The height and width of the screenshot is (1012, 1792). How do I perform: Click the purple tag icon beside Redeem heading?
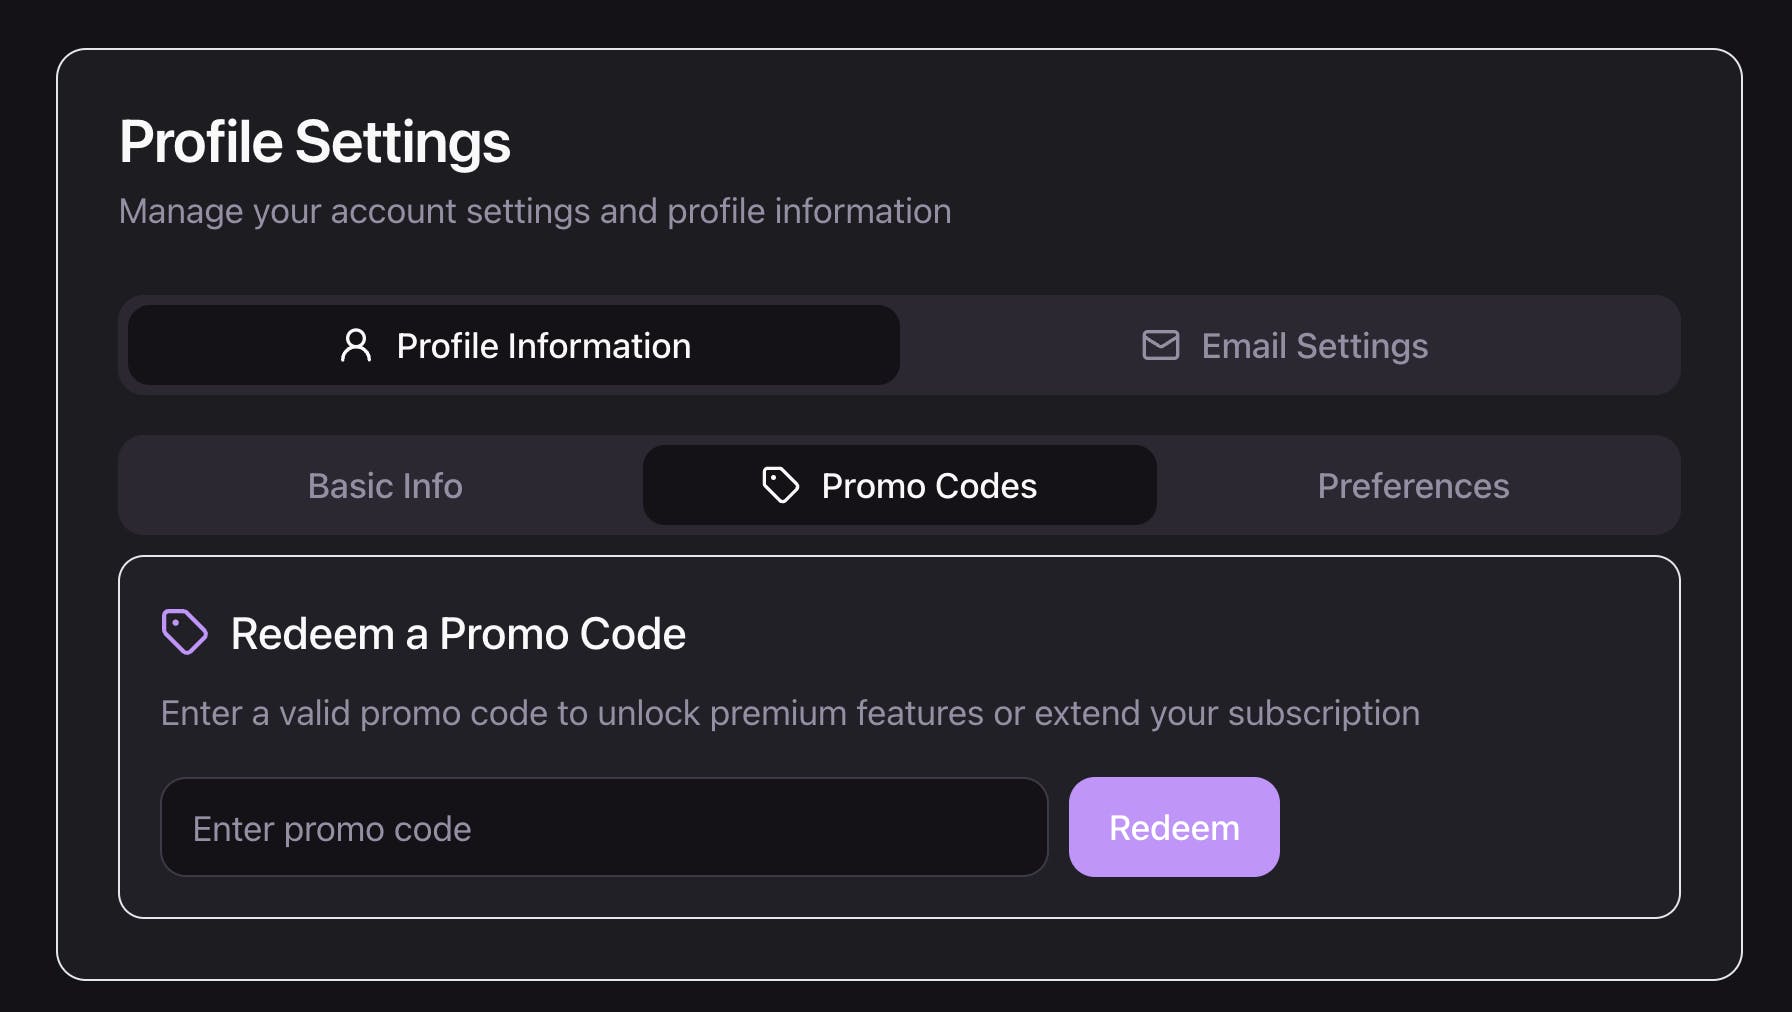point(185,632)
